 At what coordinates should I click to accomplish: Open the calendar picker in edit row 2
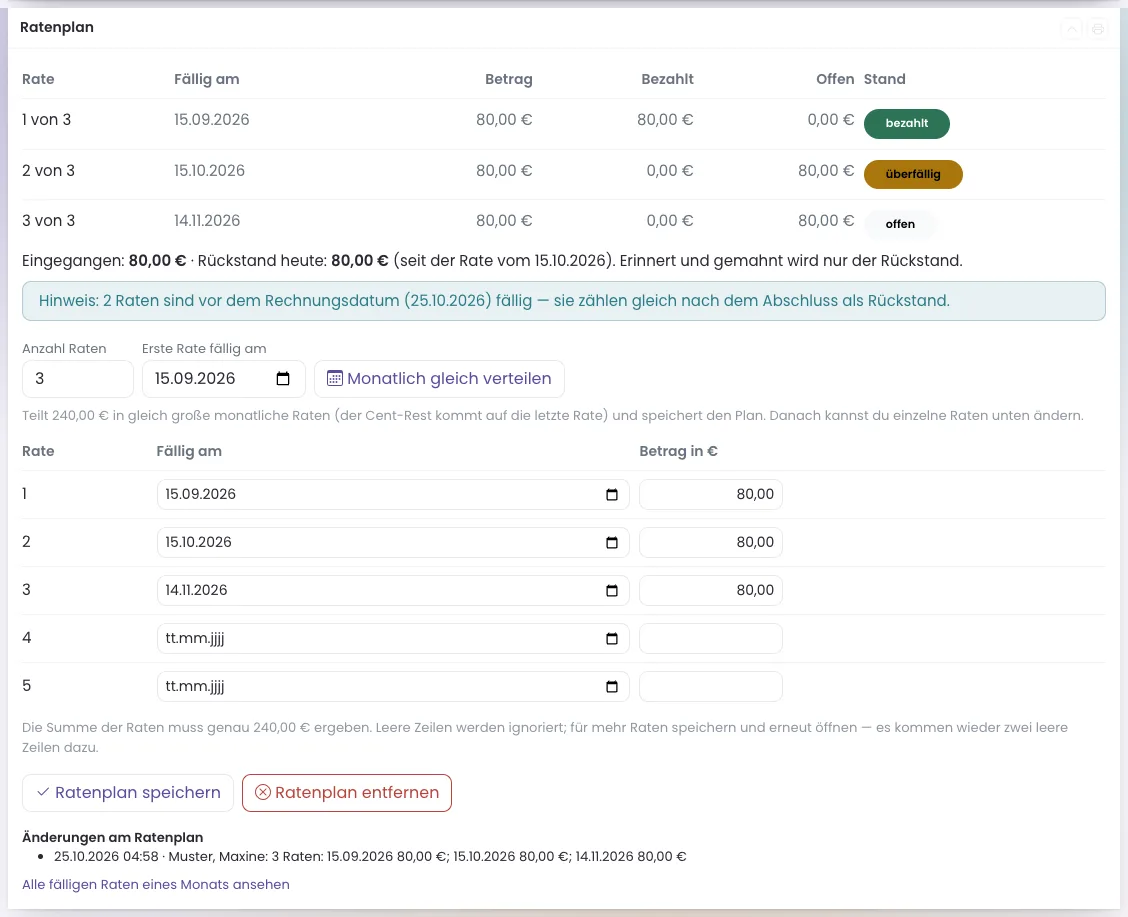click(611, 542)
